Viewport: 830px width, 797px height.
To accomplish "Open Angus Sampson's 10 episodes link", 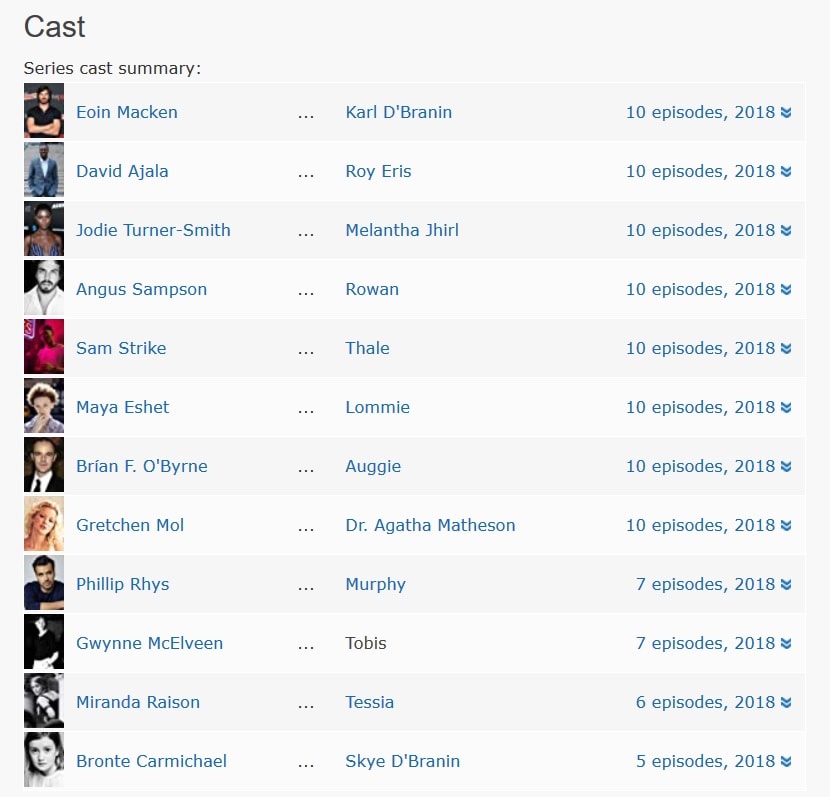I will click(x=700, y=289).
